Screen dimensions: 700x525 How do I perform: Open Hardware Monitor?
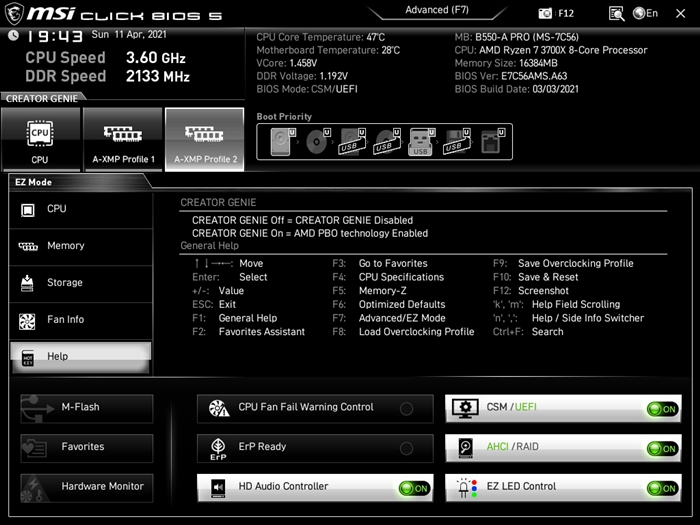[x=87, y=488]
